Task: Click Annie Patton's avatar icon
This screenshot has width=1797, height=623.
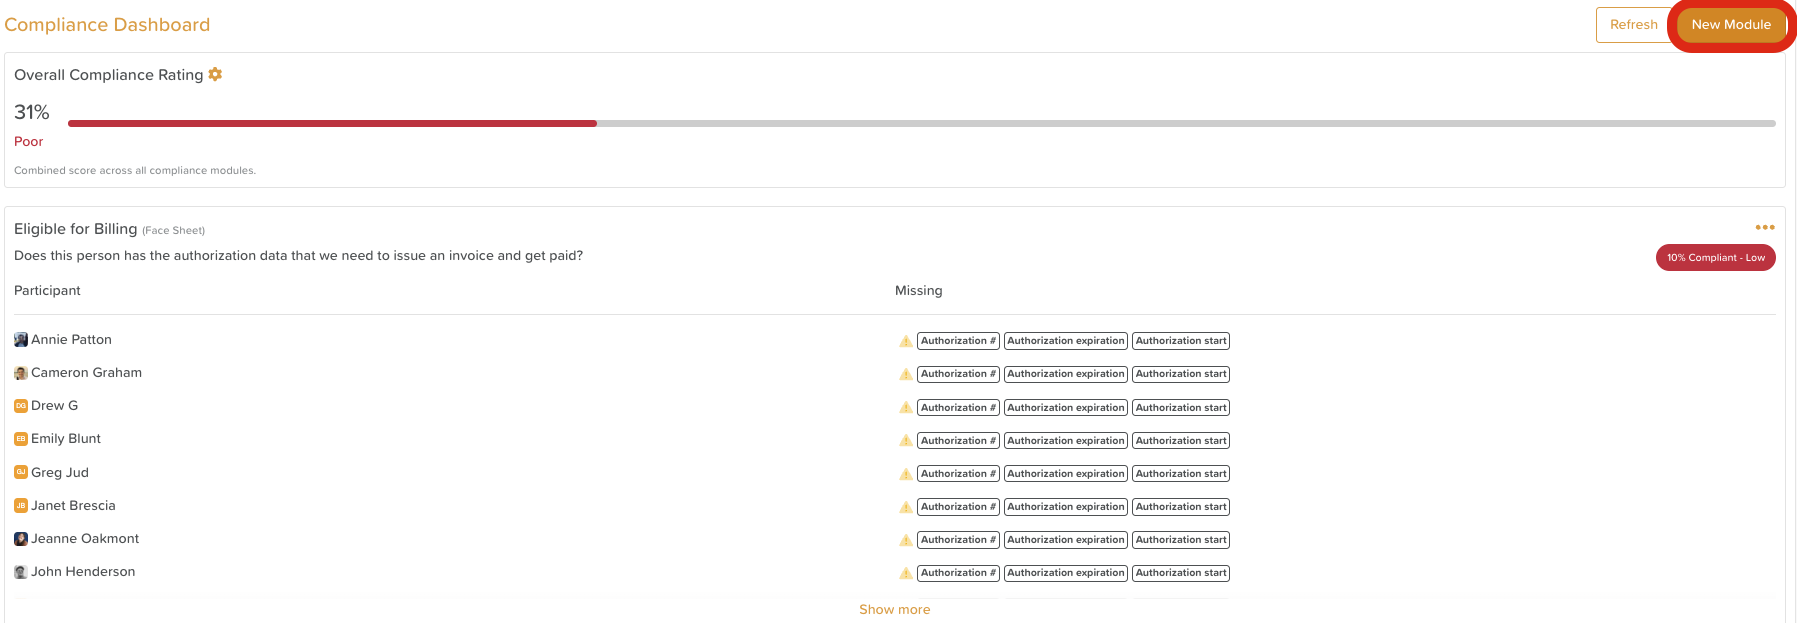Action: coord(21,340)
